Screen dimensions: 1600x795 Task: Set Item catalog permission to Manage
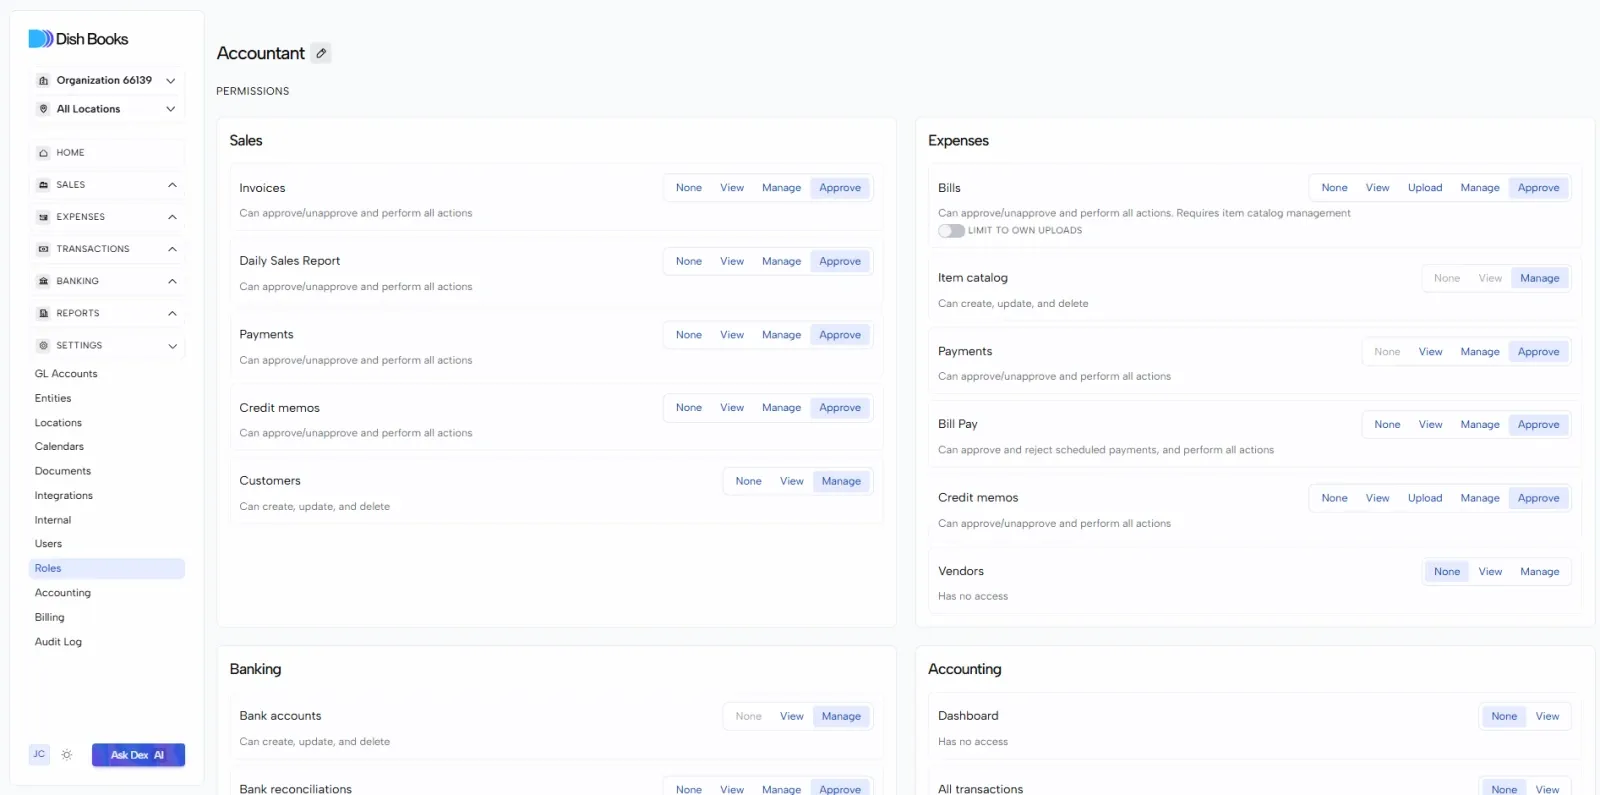pyautogui.click(x=1539, y=278)
